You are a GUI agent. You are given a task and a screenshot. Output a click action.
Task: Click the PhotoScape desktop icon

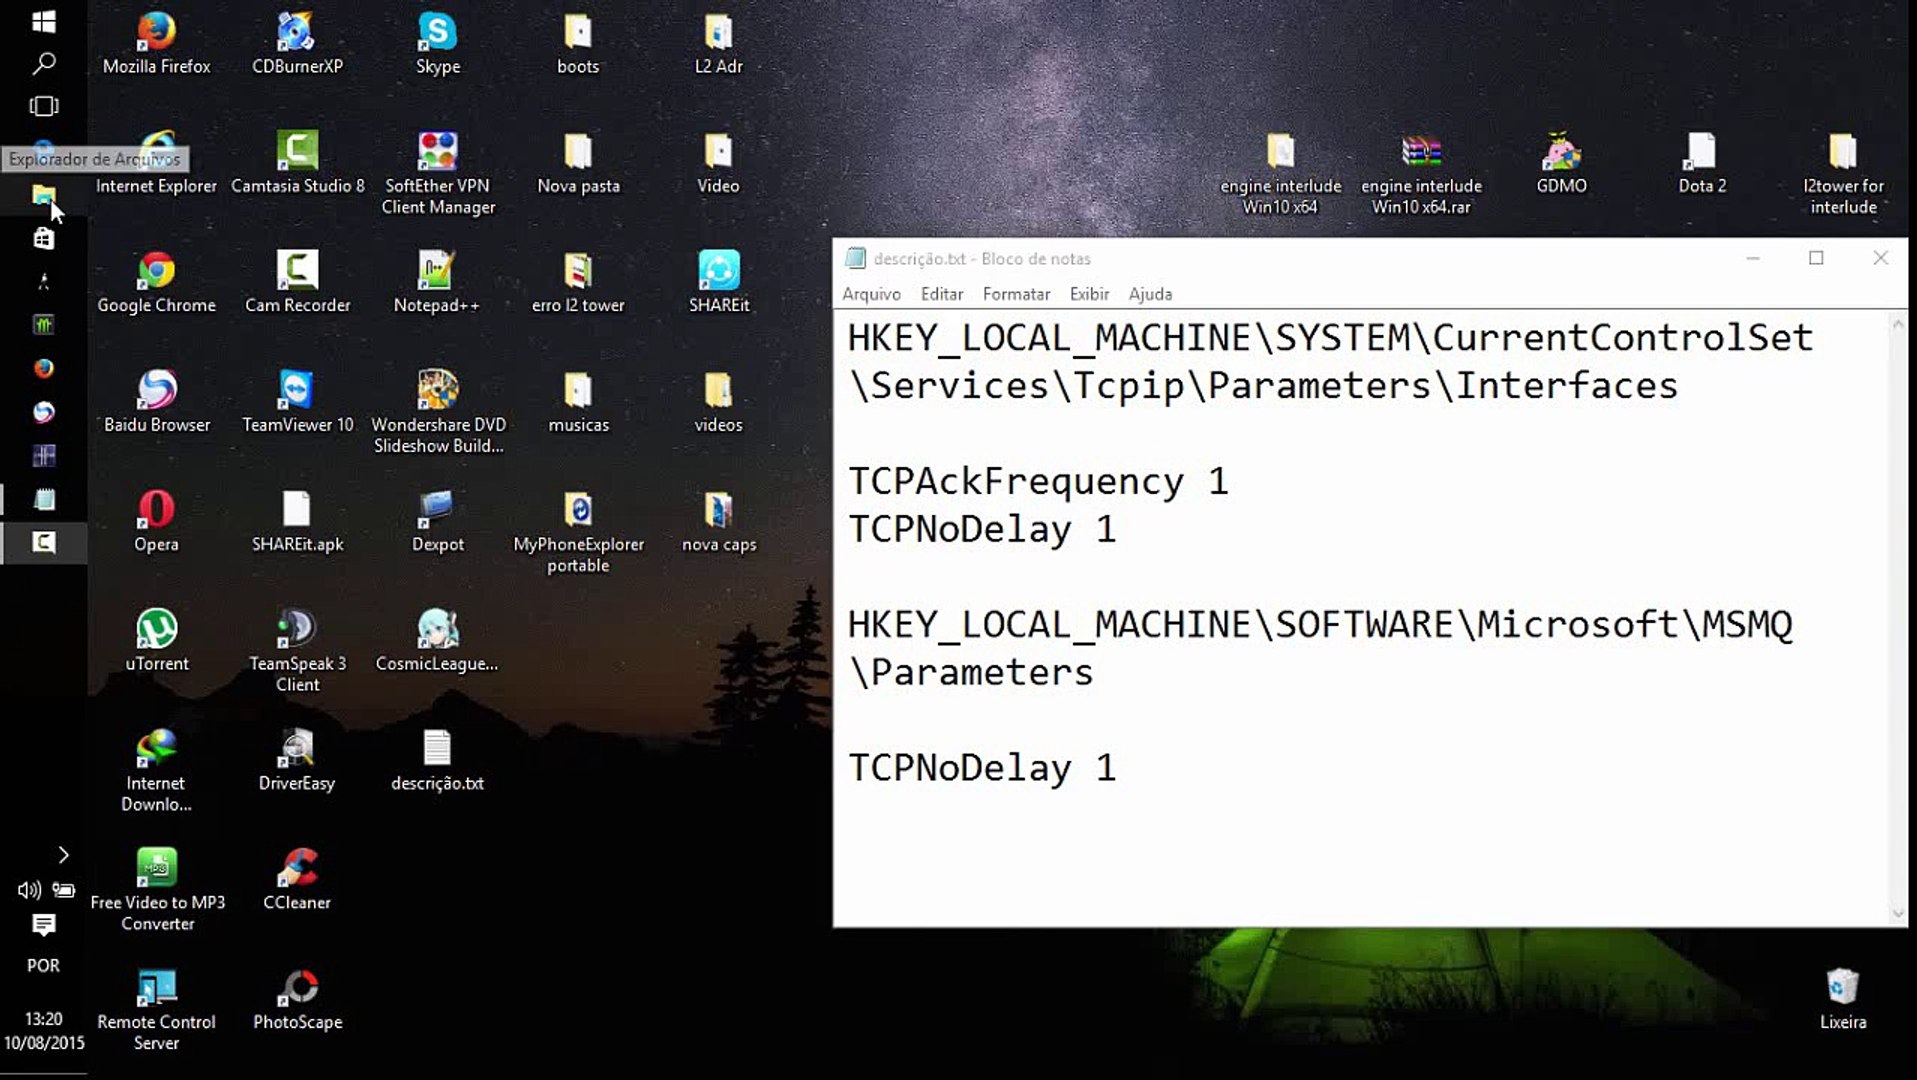pyautogui.click(x=297, y=1000)
